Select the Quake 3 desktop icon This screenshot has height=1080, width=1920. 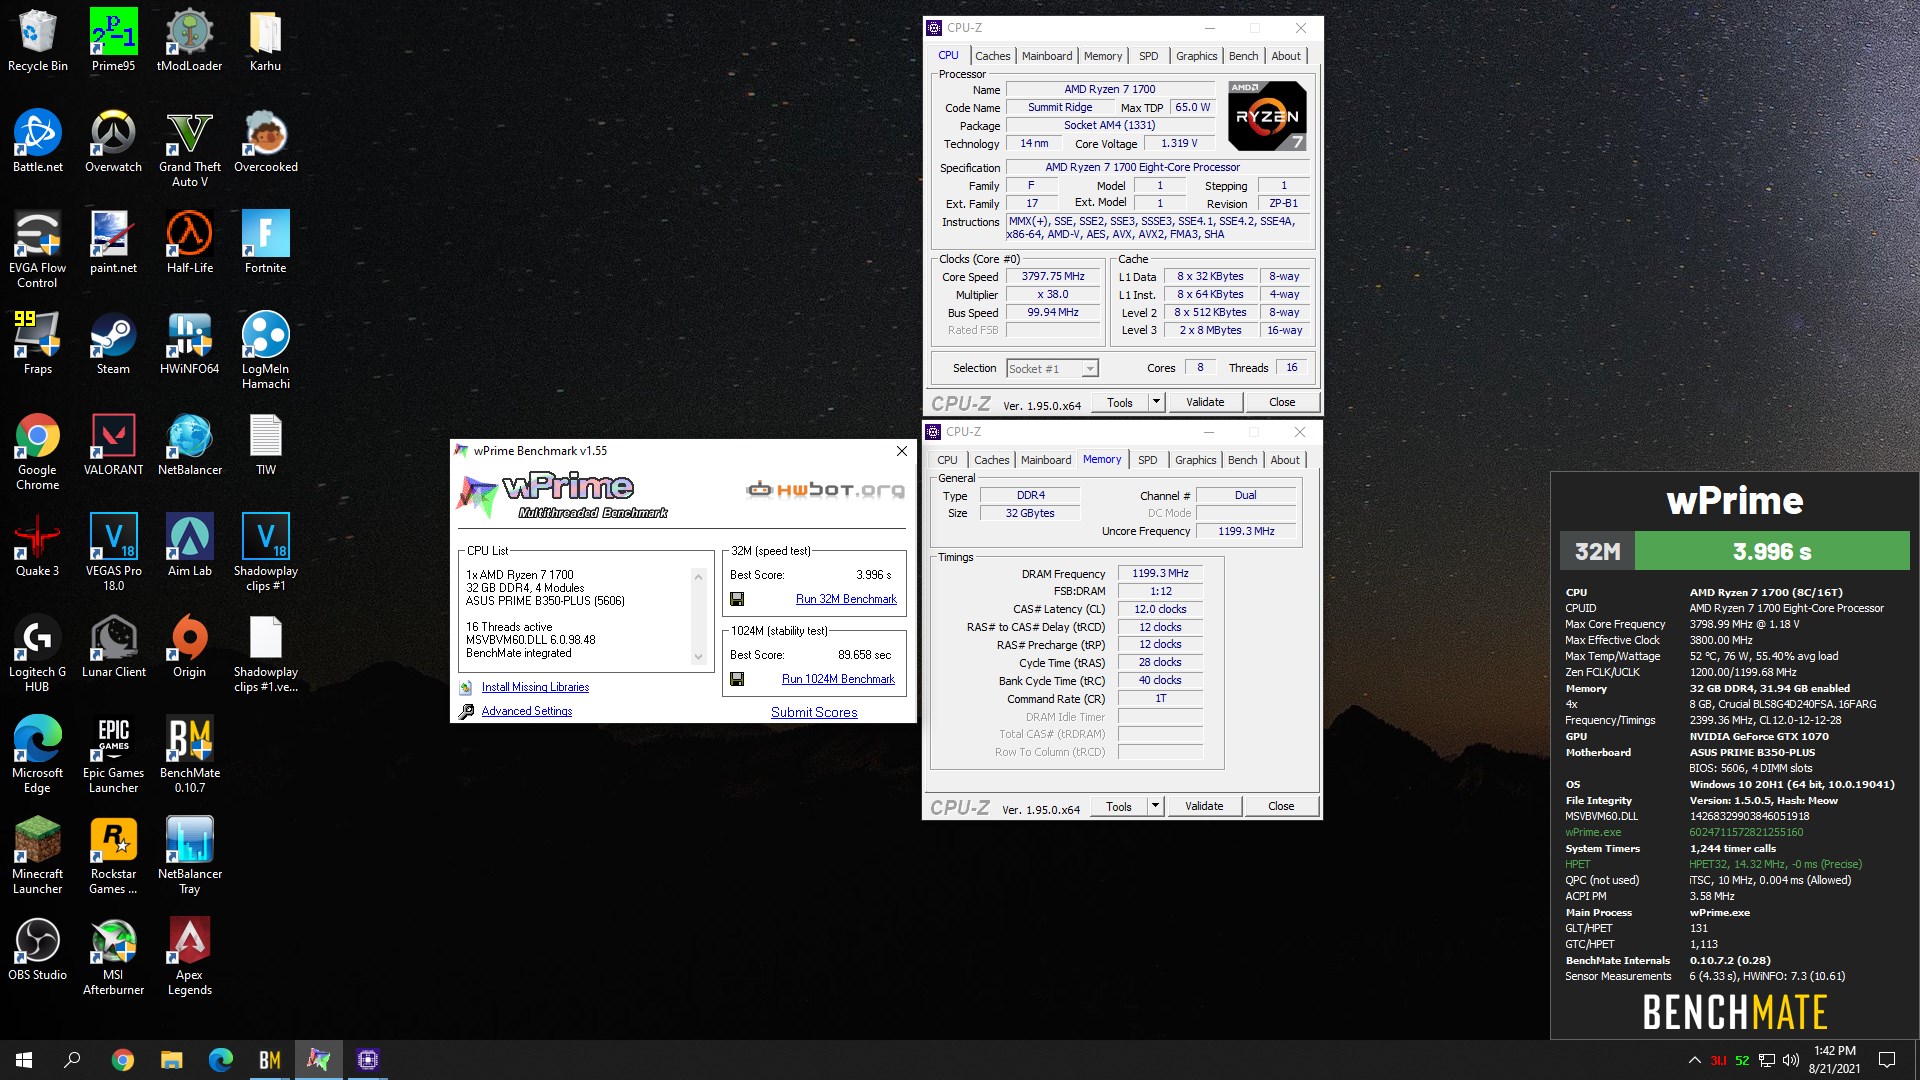[x=37, y=545]
